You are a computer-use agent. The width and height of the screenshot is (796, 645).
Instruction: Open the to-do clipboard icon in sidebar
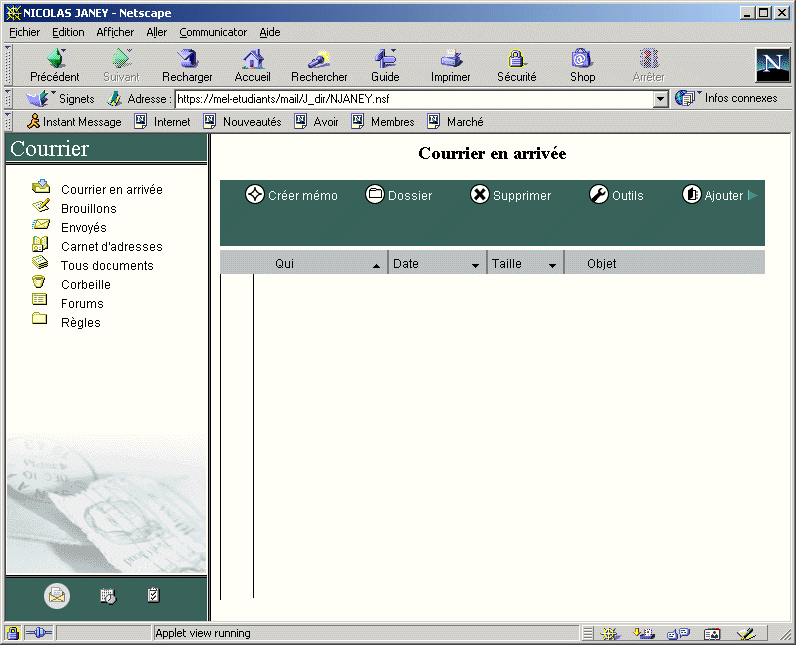point(153,595)
